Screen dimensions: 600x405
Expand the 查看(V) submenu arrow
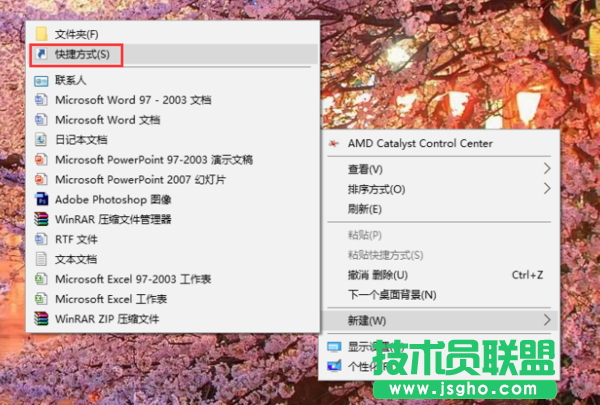pos(547,168)
